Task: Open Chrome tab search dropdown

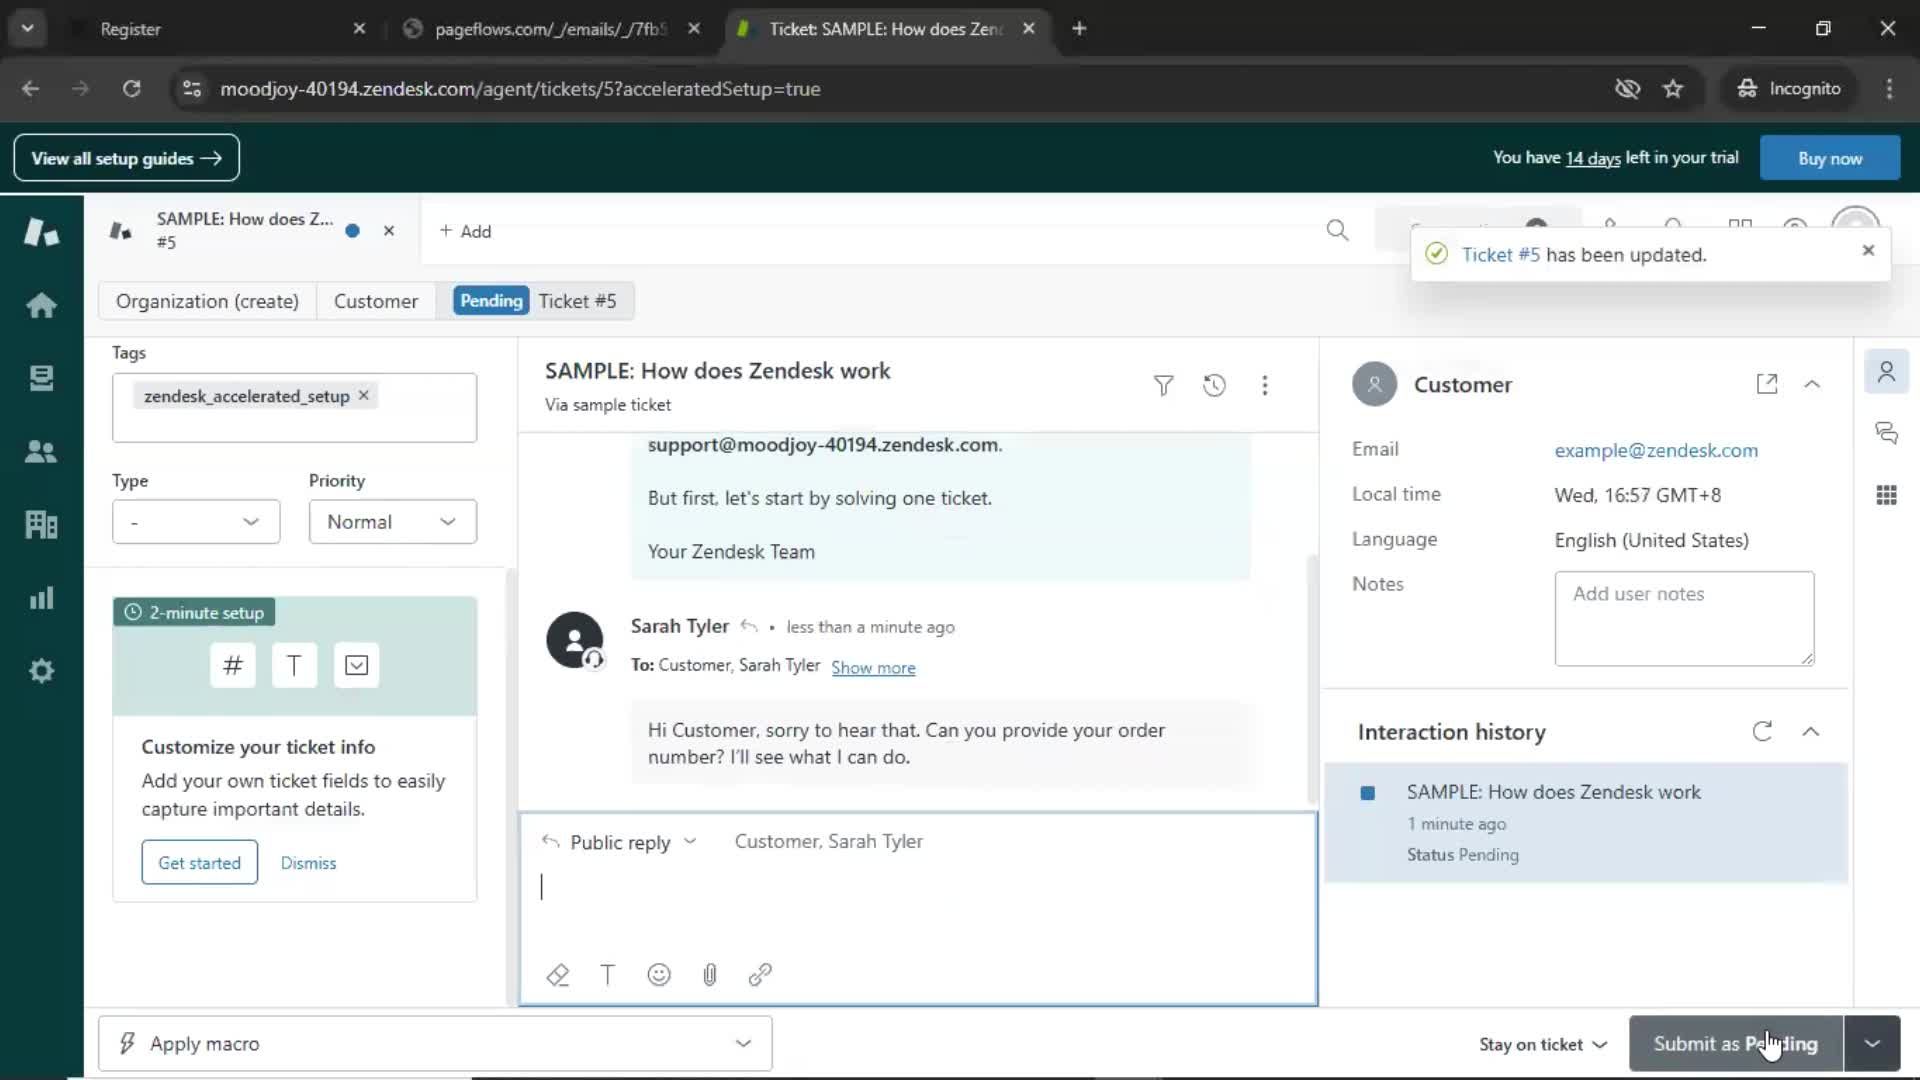Action: (27, 28)
